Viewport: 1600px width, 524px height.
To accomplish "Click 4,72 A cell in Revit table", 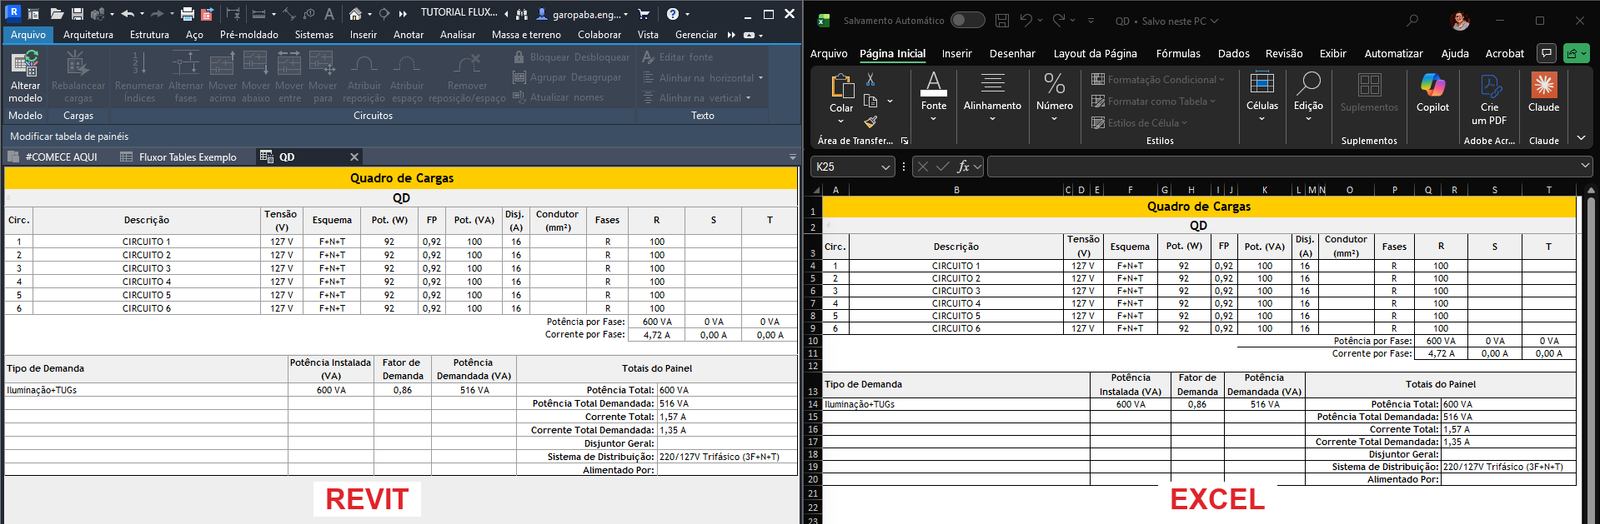I will (x=657, y=335).
